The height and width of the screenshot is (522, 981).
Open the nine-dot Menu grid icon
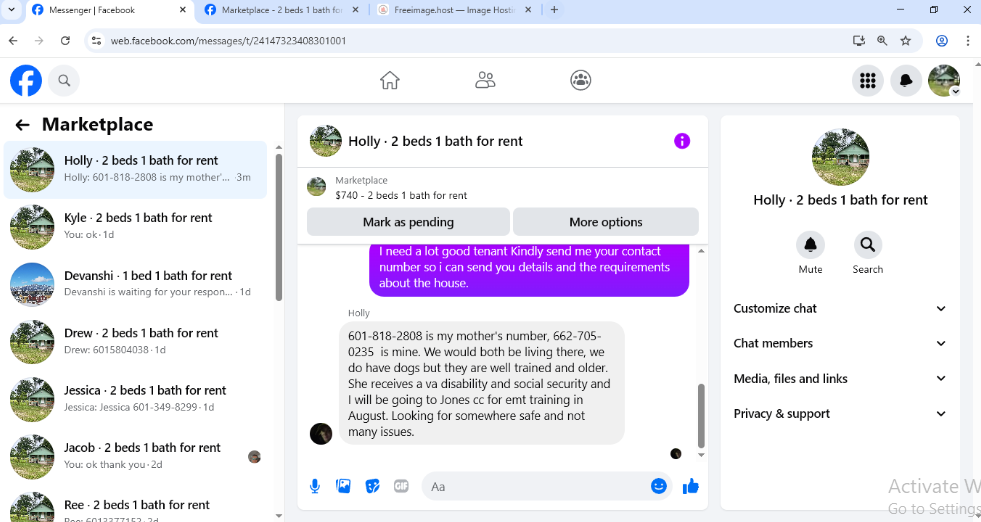pyautogui.click(x=867, y=80)
